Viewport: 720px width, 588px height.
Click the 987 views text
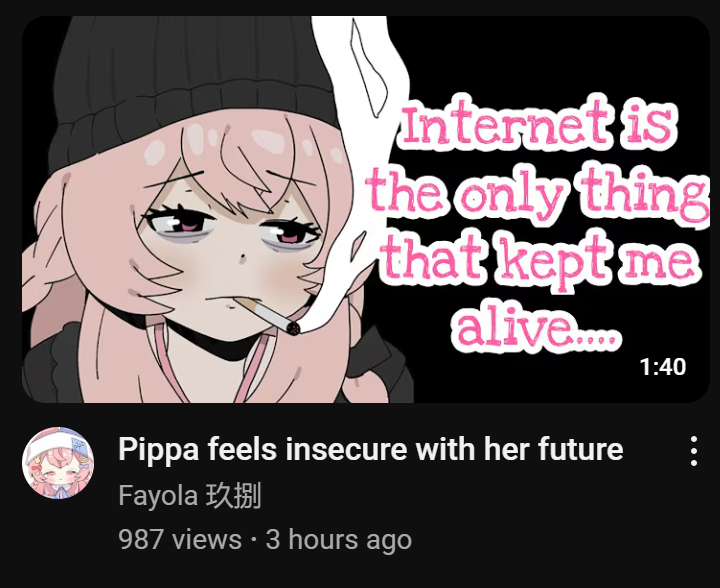tap(180, 539)
